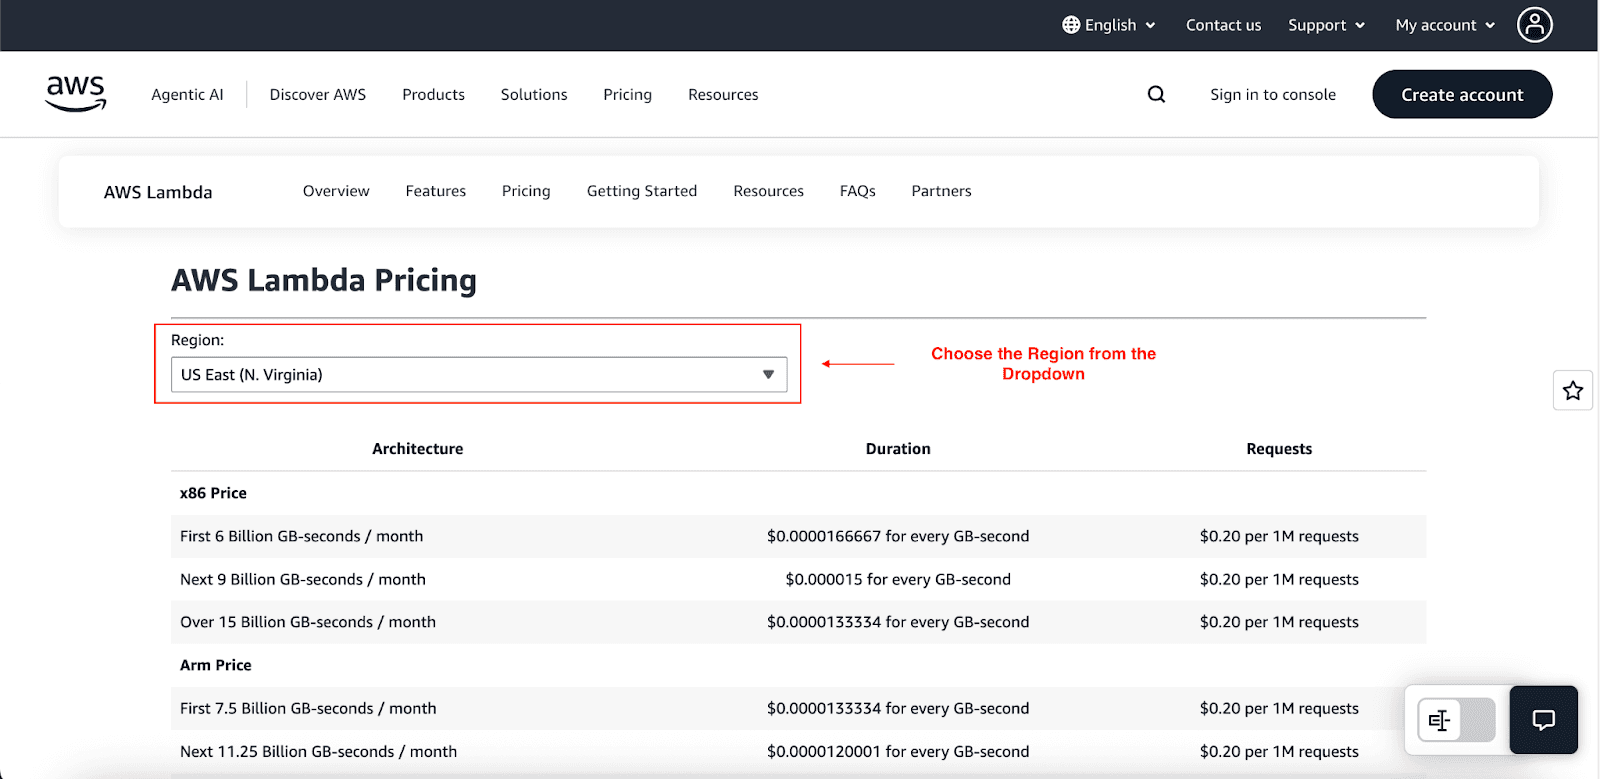
Task: Click the user profile avatar icon
Action: (1534, 25)
